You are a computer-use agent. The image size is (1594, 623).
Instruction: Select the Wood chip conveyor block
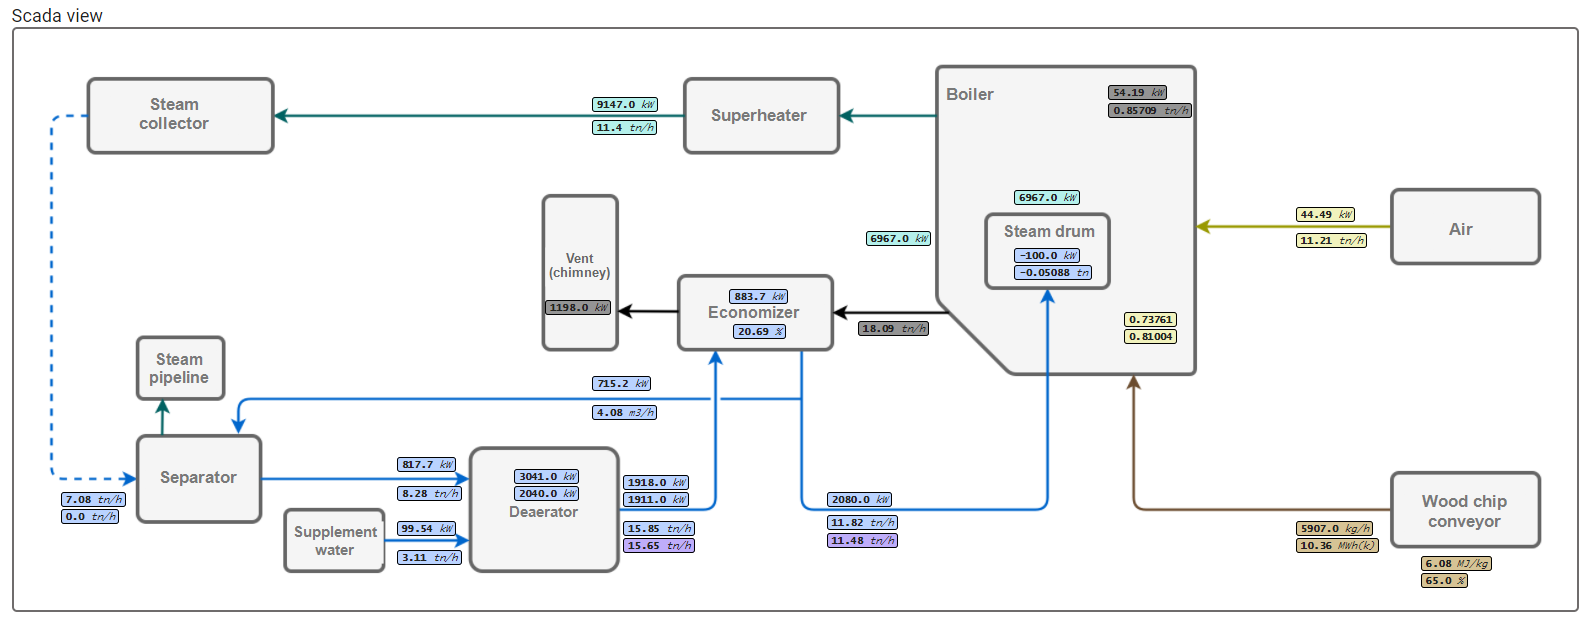tap(1464, 510)
